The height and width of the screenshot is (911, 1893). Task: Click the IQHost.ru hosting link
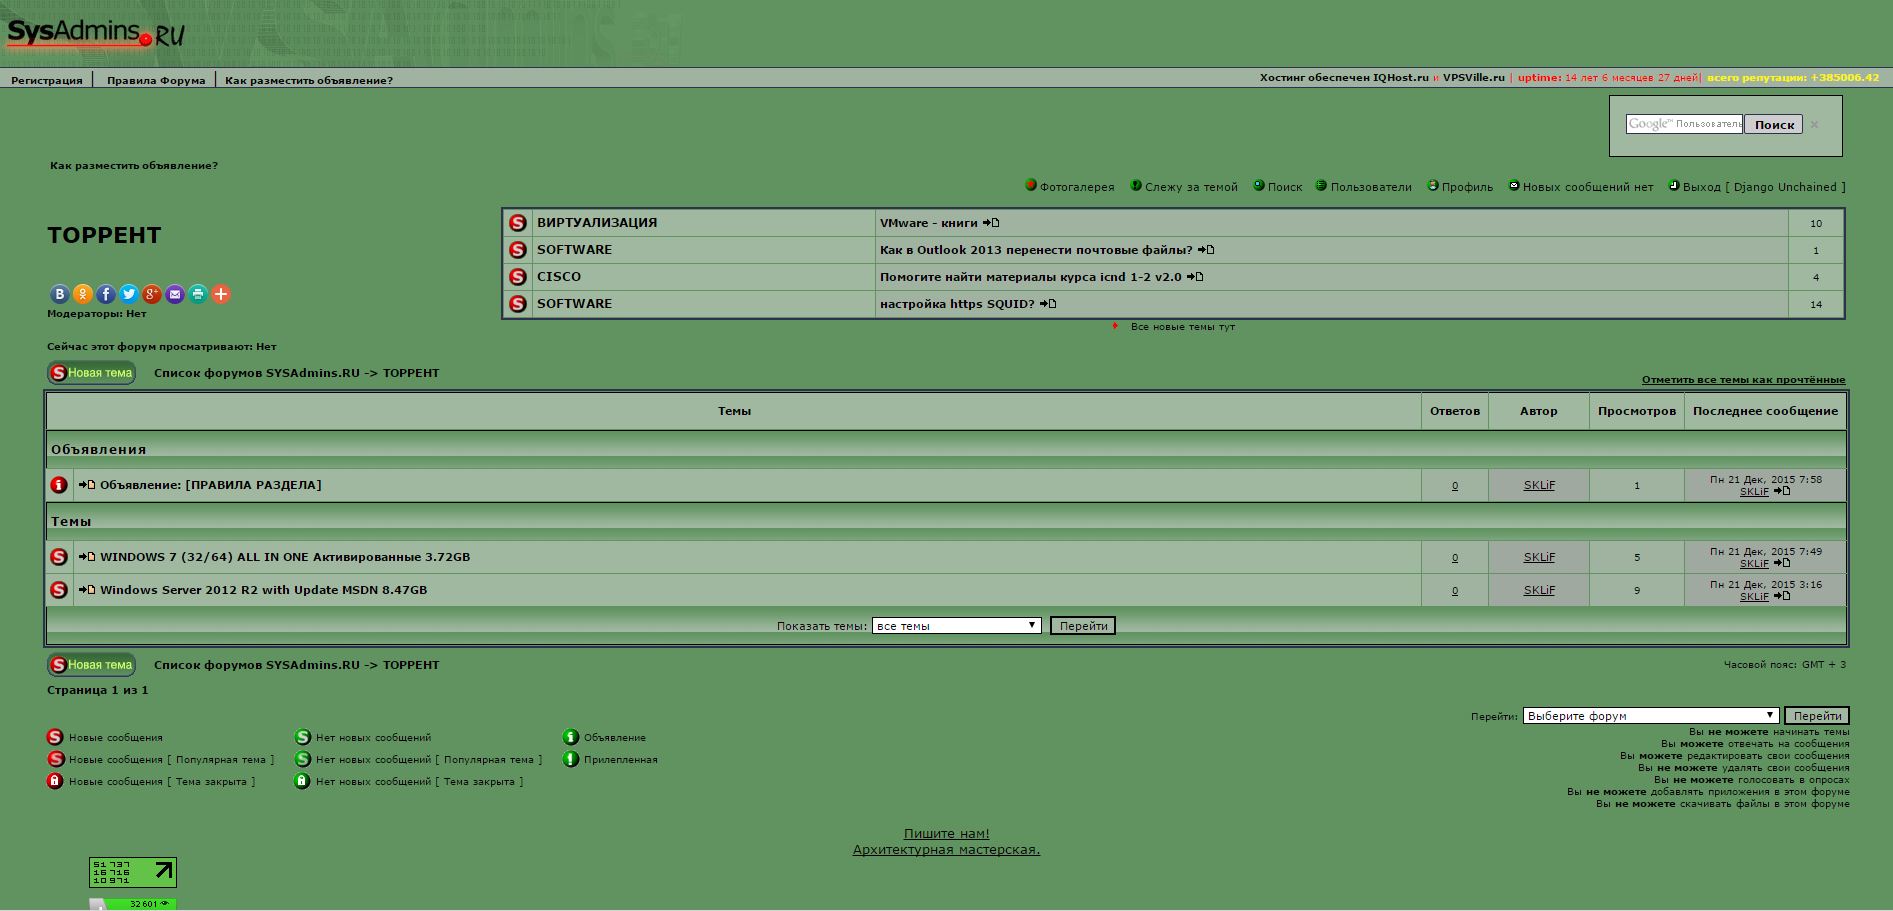(1401, 77)
